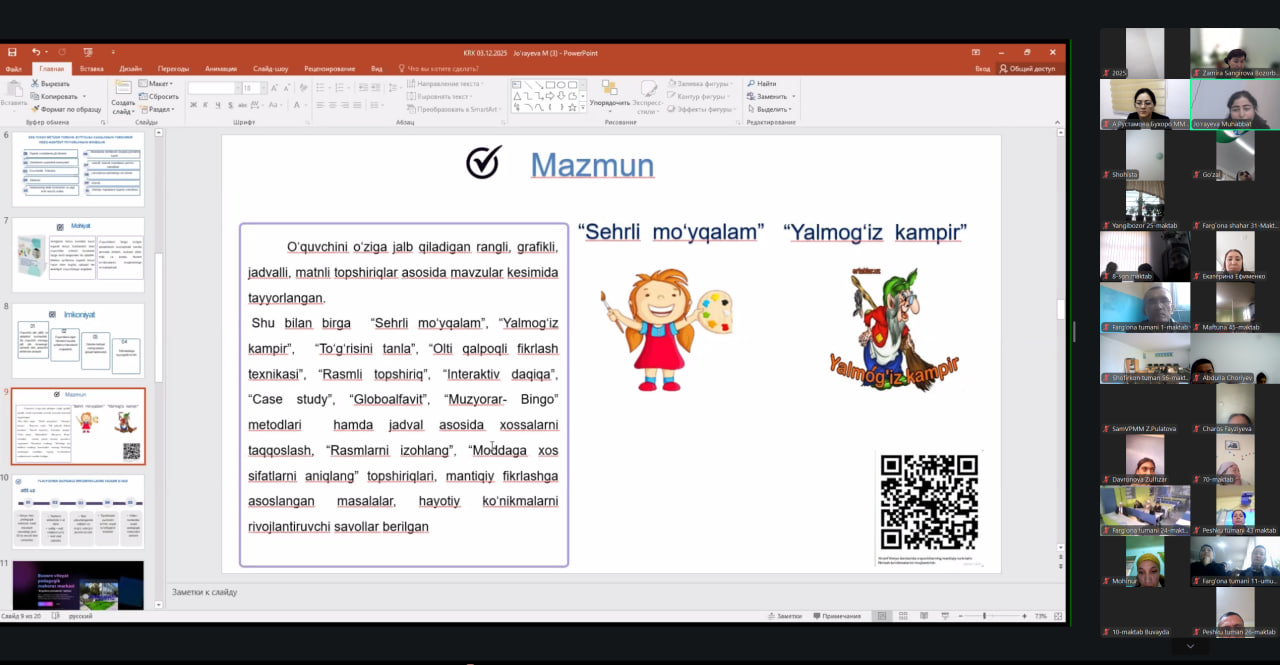Click the Save icon in quick access toolbar

[x=12, y=52]
